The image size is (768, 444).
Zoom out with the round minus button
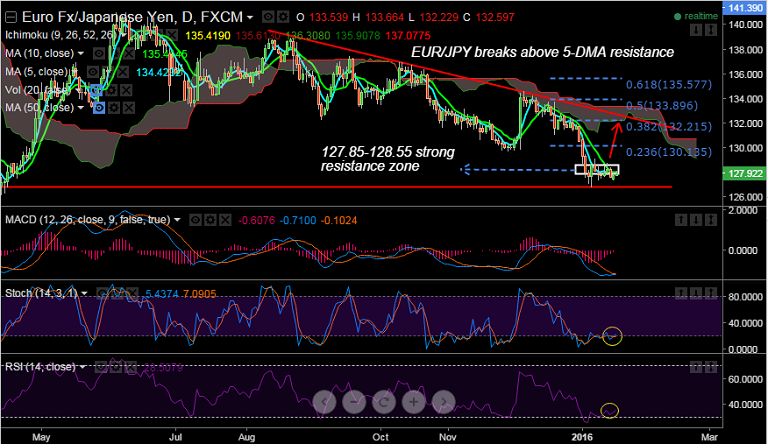click(354, 402)
